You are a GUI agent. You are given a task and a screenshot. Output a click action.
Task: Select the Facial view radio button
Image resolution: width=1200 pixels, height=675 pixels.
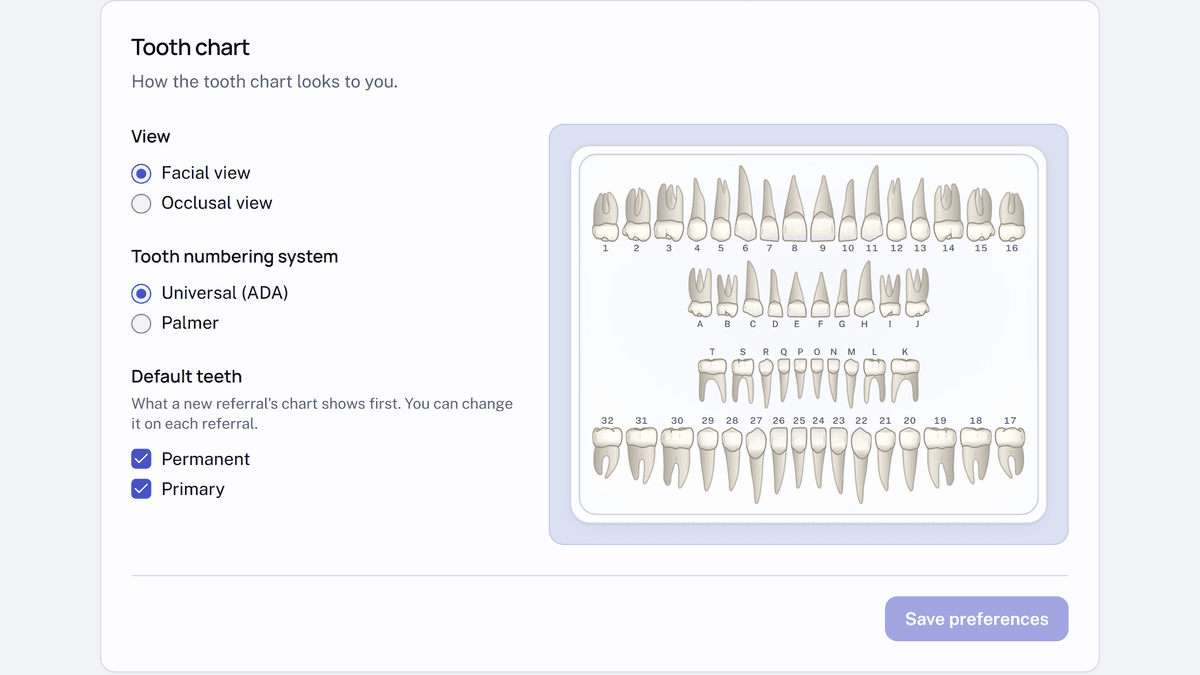[x=142, y=173]
